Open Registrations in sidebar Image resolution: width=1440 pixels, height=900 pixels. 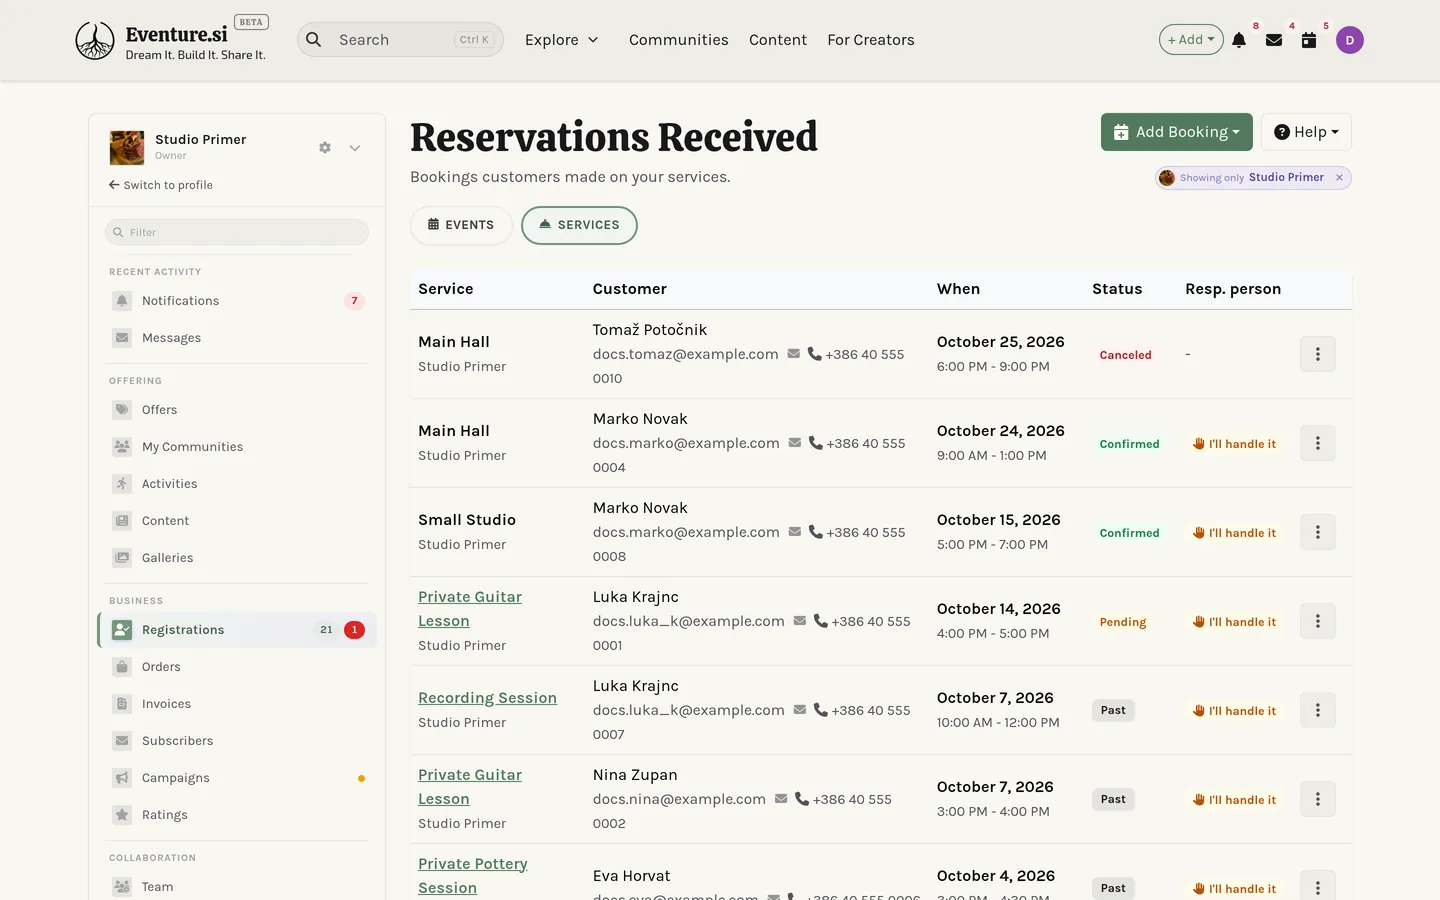[238, 630]
